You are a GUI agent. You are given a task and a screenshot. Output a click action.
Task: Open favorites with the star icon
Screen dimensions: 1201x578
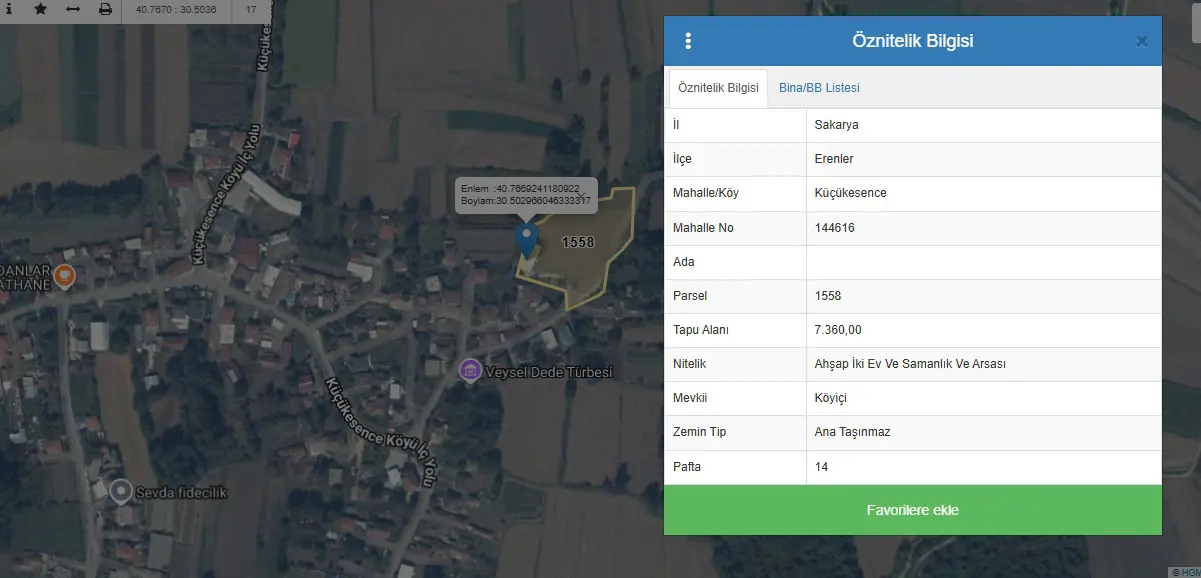click(40, 9)
